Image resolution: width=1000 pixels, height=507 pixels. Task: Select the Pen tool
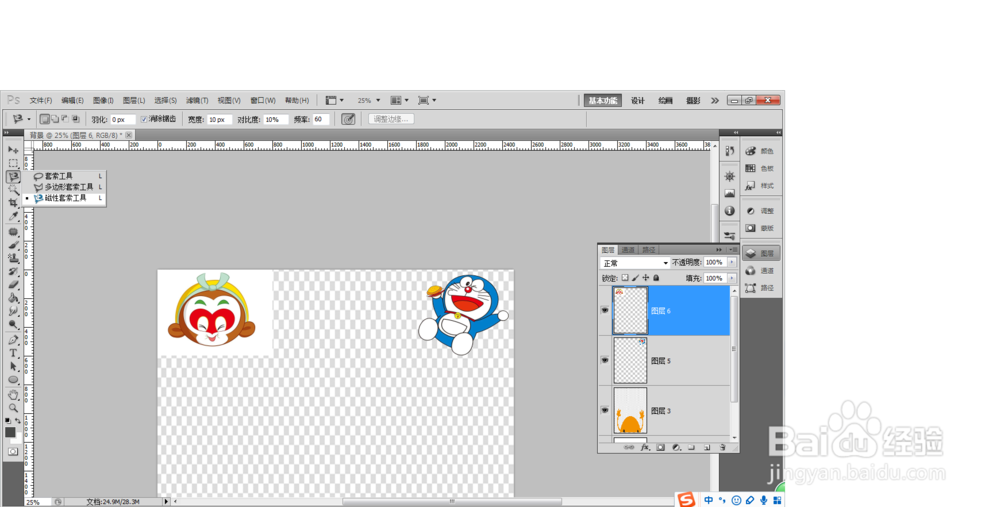[x=13, y=340]
